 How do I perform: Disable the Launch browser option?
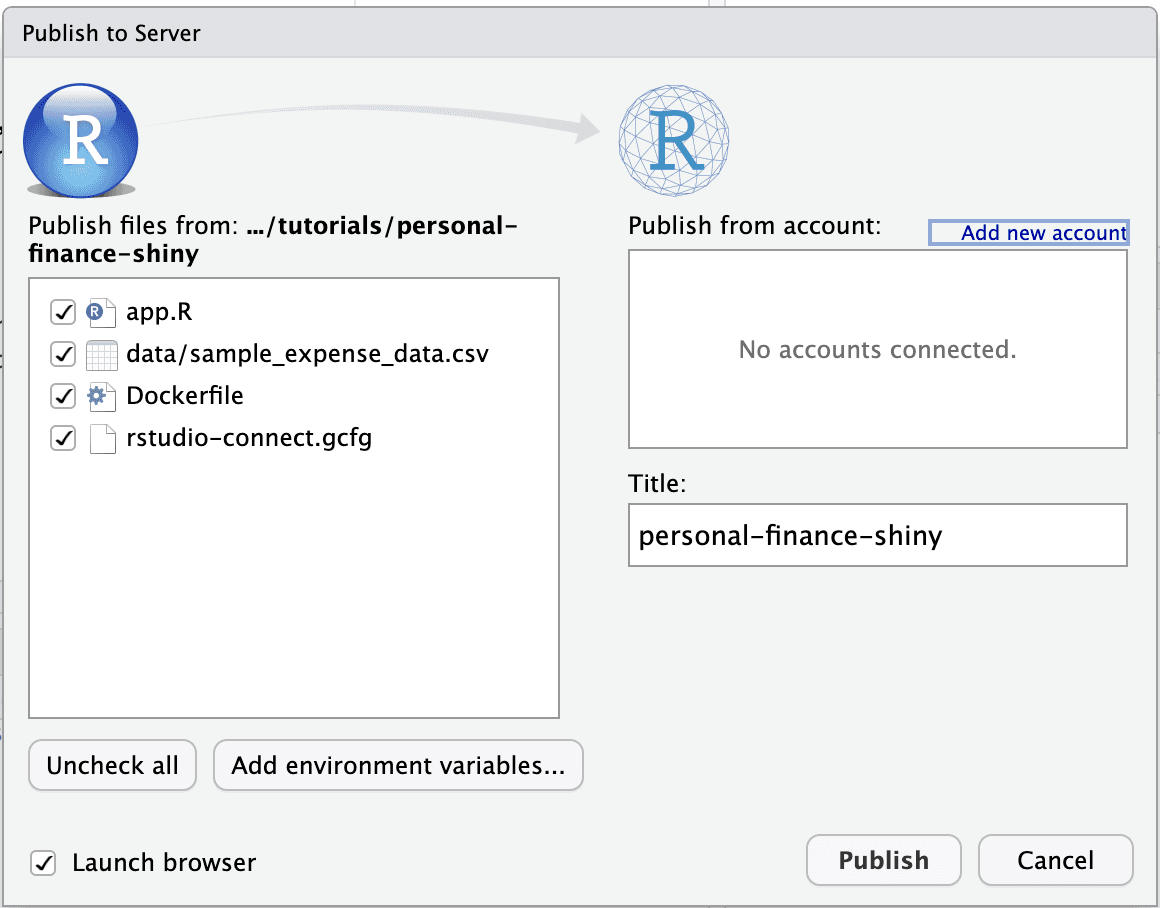pos(43,862)
